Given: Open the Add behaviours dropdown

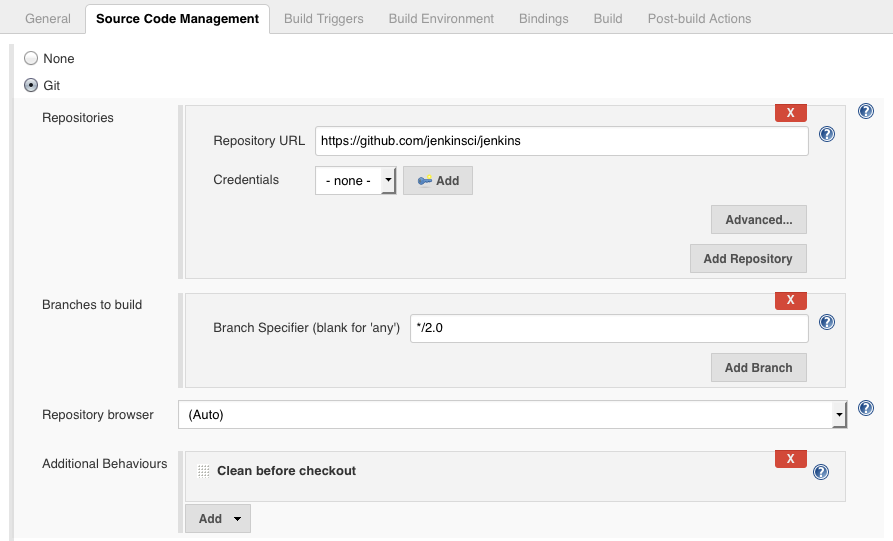Looking at the screenshot, I should click(218, 519).
